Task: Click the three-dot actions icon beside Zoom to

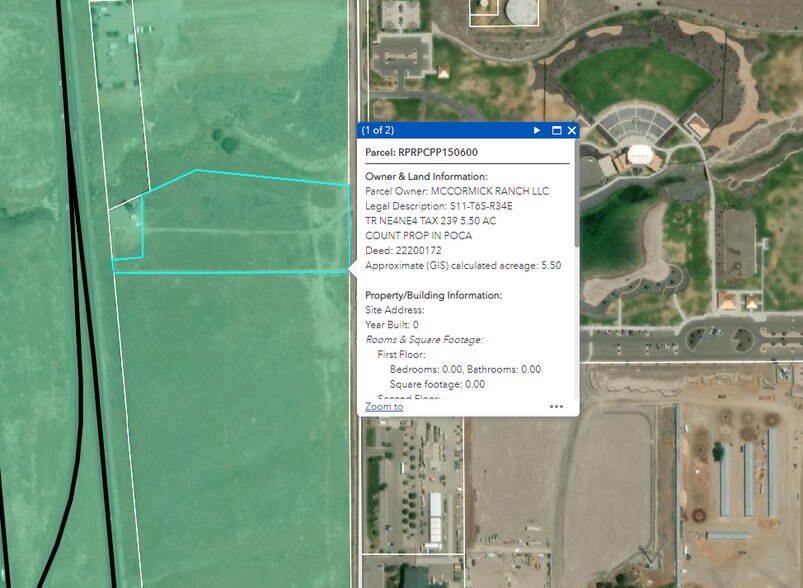Action: click(556, 406)
